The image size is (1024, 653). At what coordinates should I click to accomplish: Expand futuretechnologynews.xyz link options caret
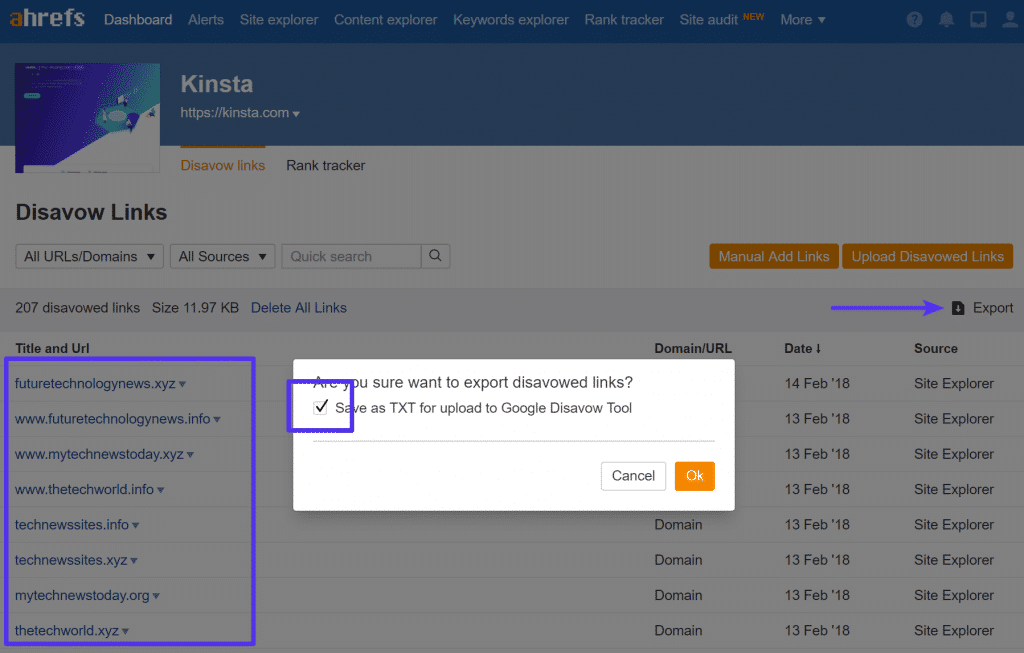[x=182, y=384]
